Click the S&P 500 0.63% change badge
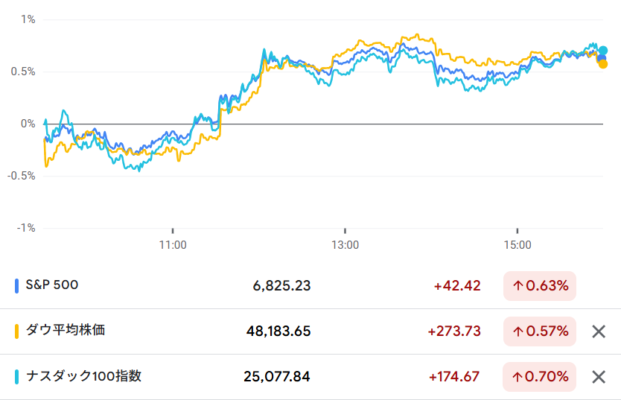Image resolution: width=621 pixels, height=400 pixels. click(540, 285)
